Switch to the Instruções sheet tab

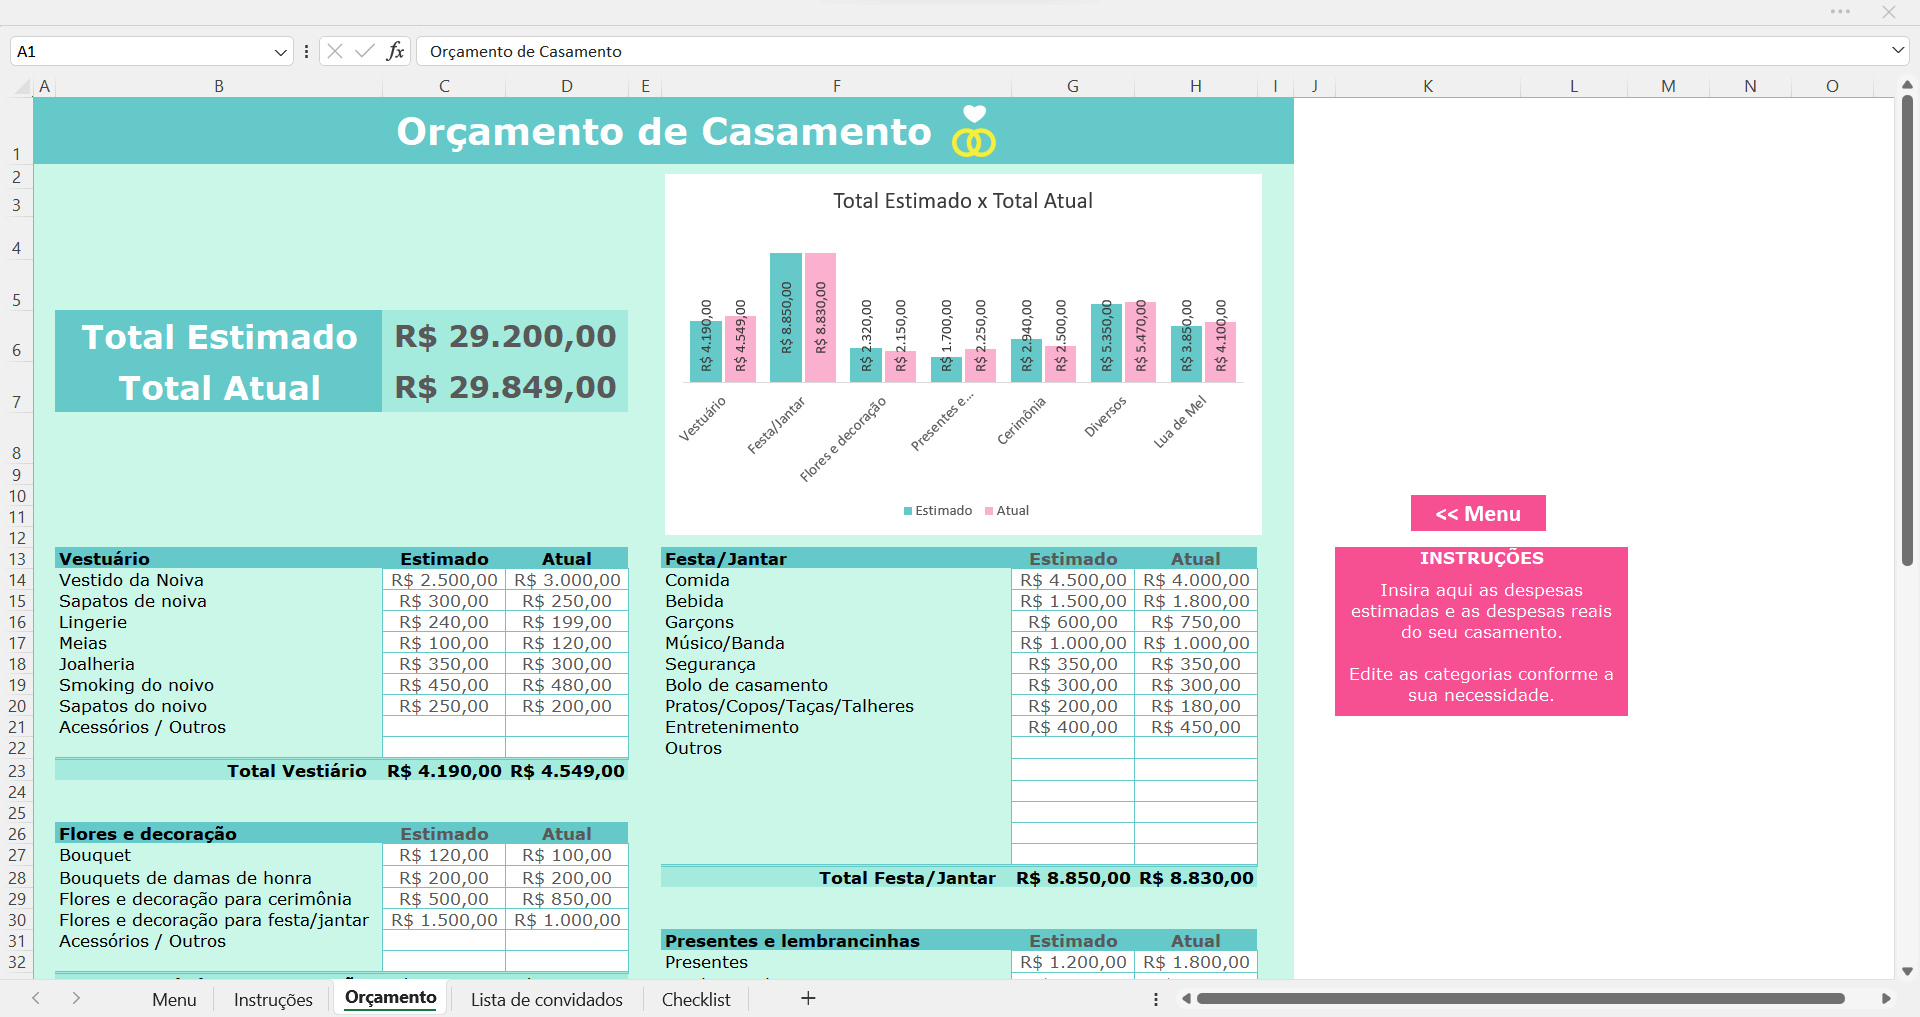click(x=273, y=998)
